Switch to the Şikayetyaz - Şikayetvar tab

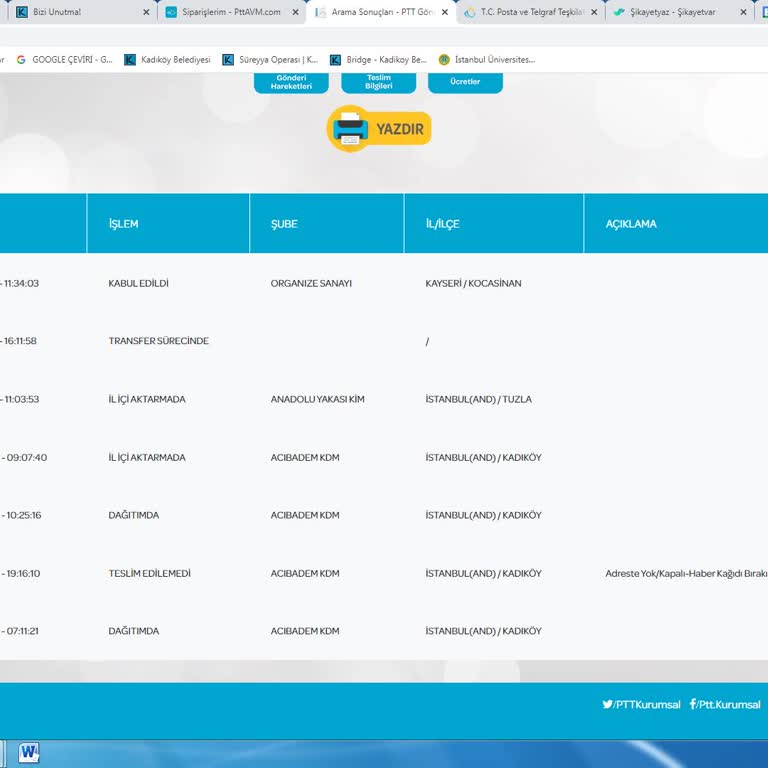click(x=675, y=12)
